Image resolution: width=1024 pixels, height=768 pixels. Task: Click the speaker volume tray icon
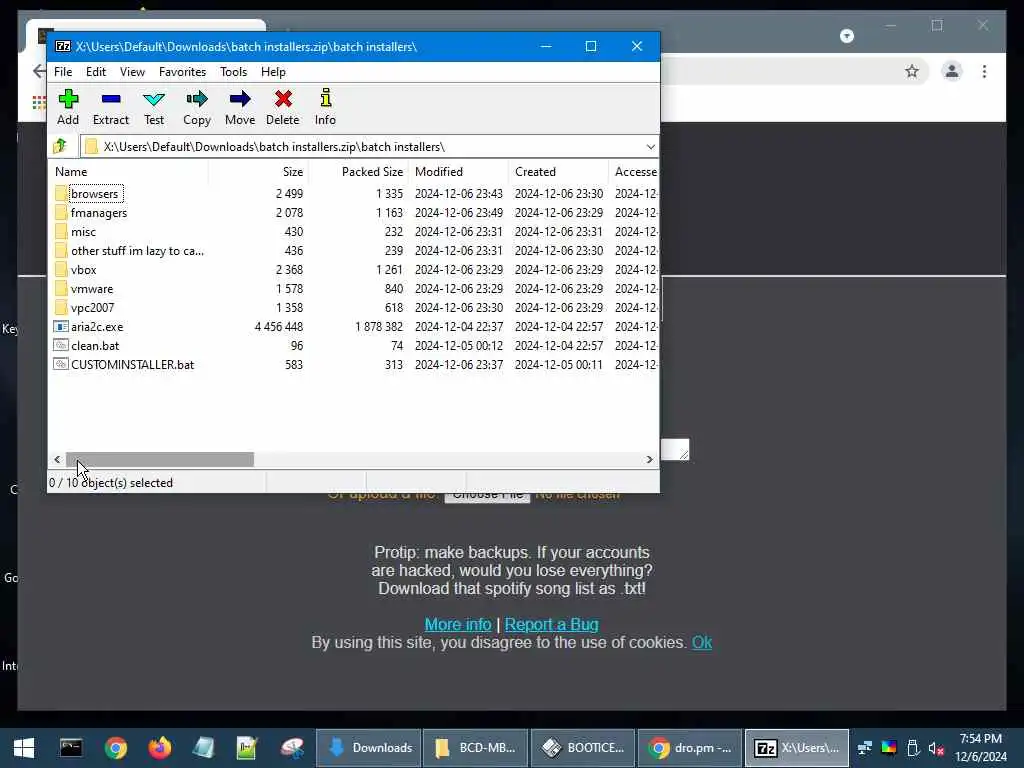coord(936,748)
